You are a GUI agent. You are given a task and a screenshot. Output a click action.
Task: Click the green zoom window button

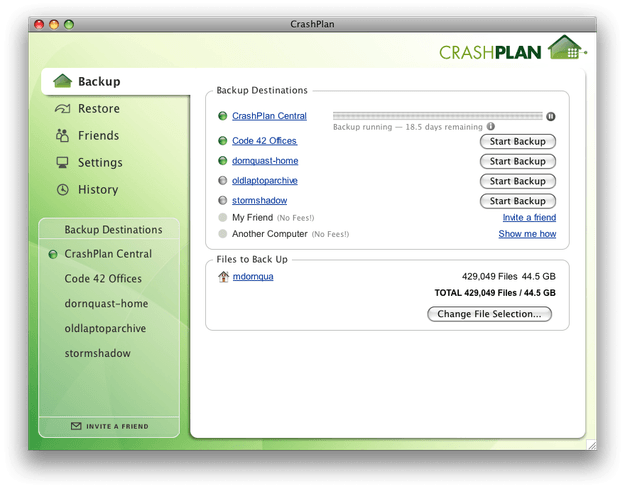[x=69, y=24]
